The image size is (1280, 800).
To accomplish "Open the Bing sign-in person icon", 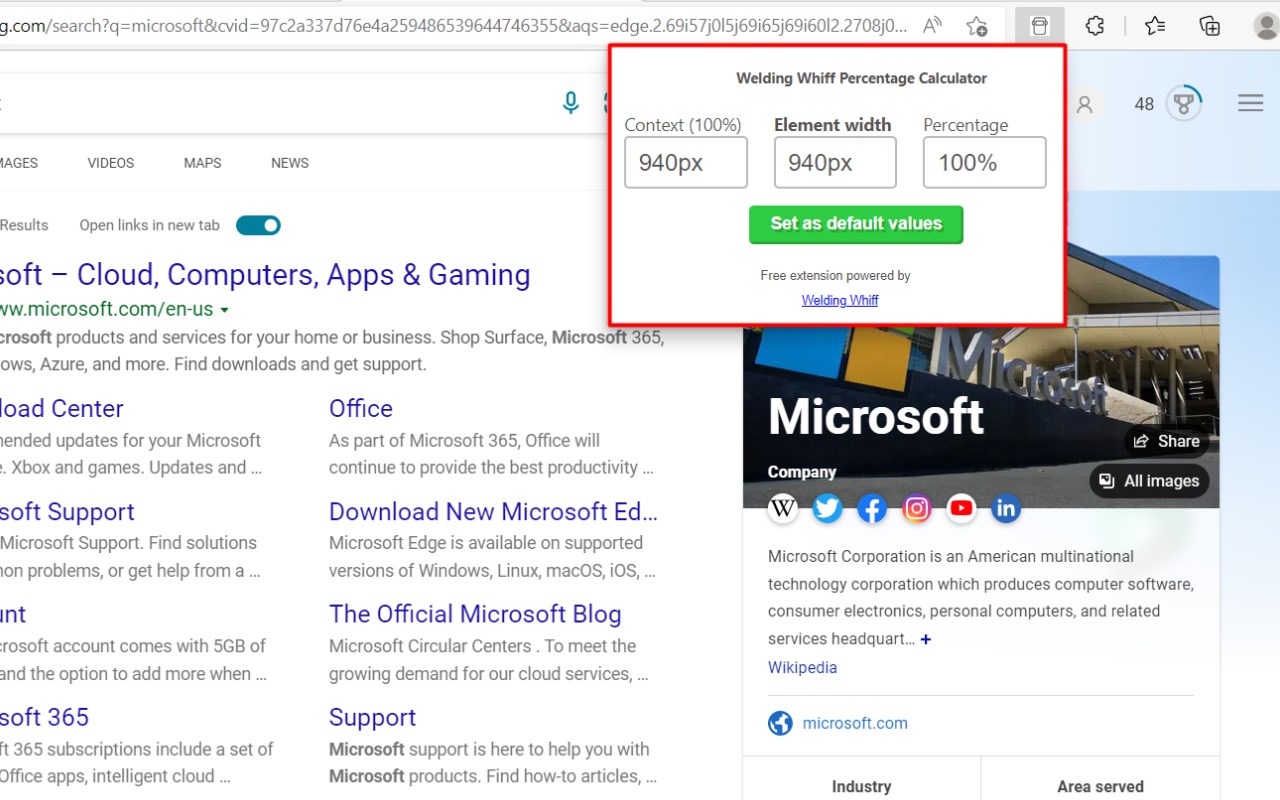I will click(x=1084, y=104).
